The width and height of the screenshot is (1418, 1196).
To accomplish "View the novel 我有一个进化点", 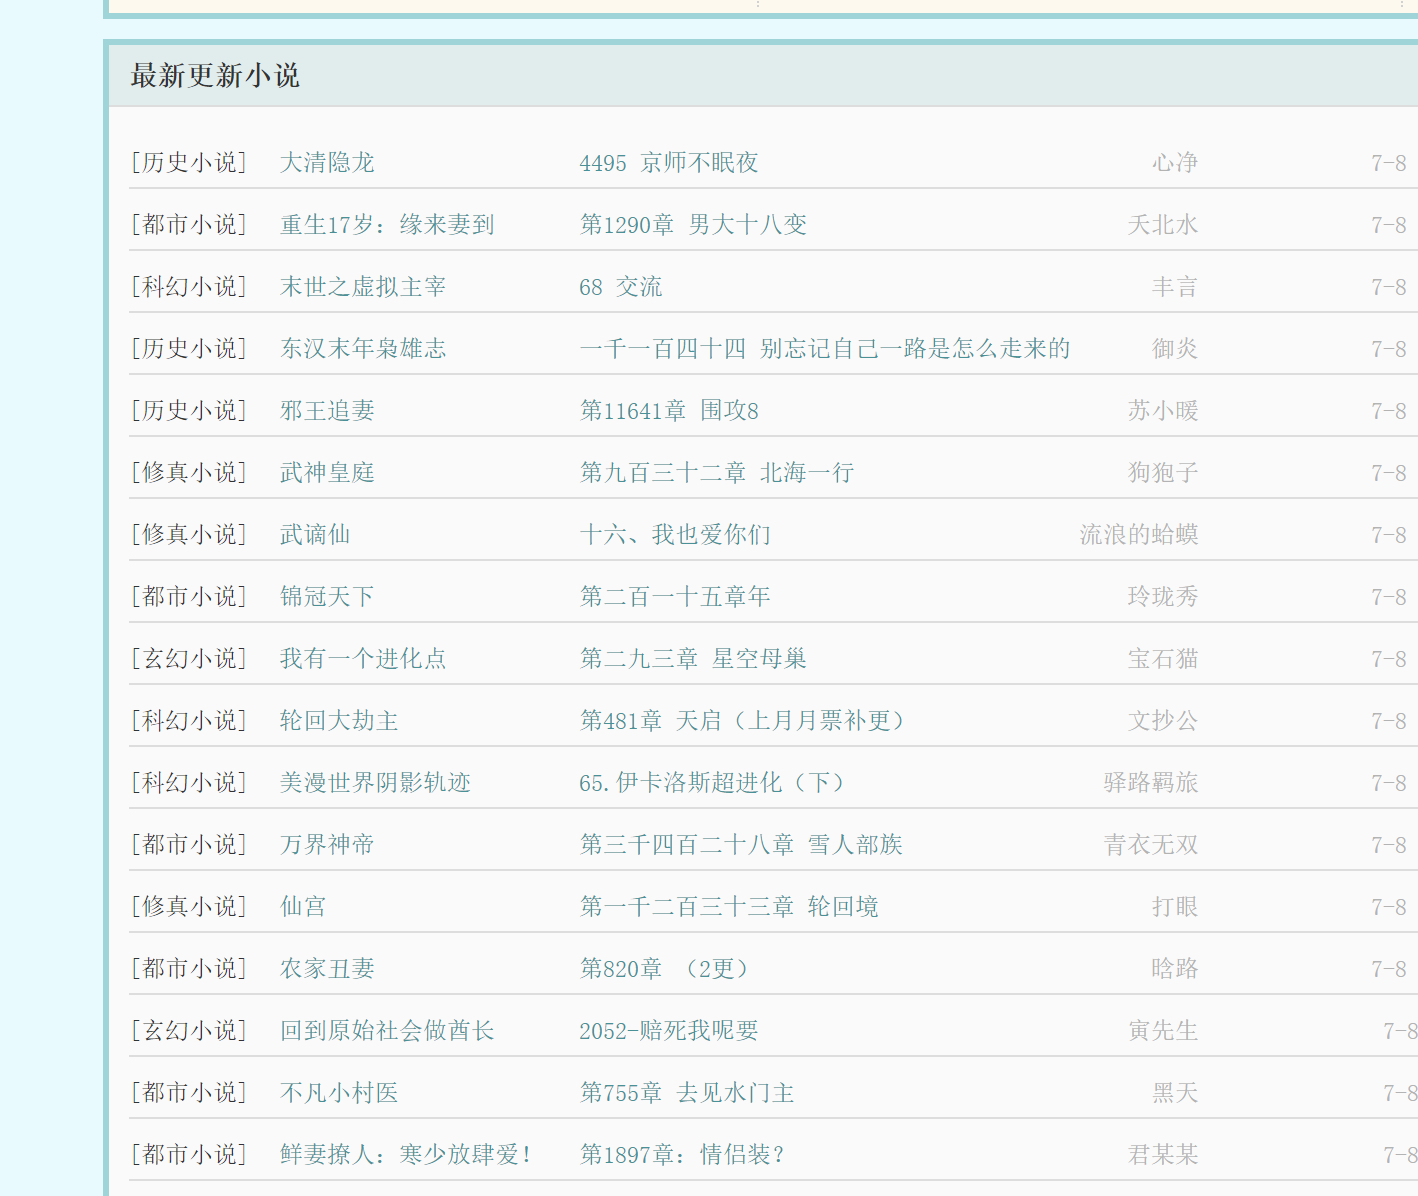I will point(363,659).
